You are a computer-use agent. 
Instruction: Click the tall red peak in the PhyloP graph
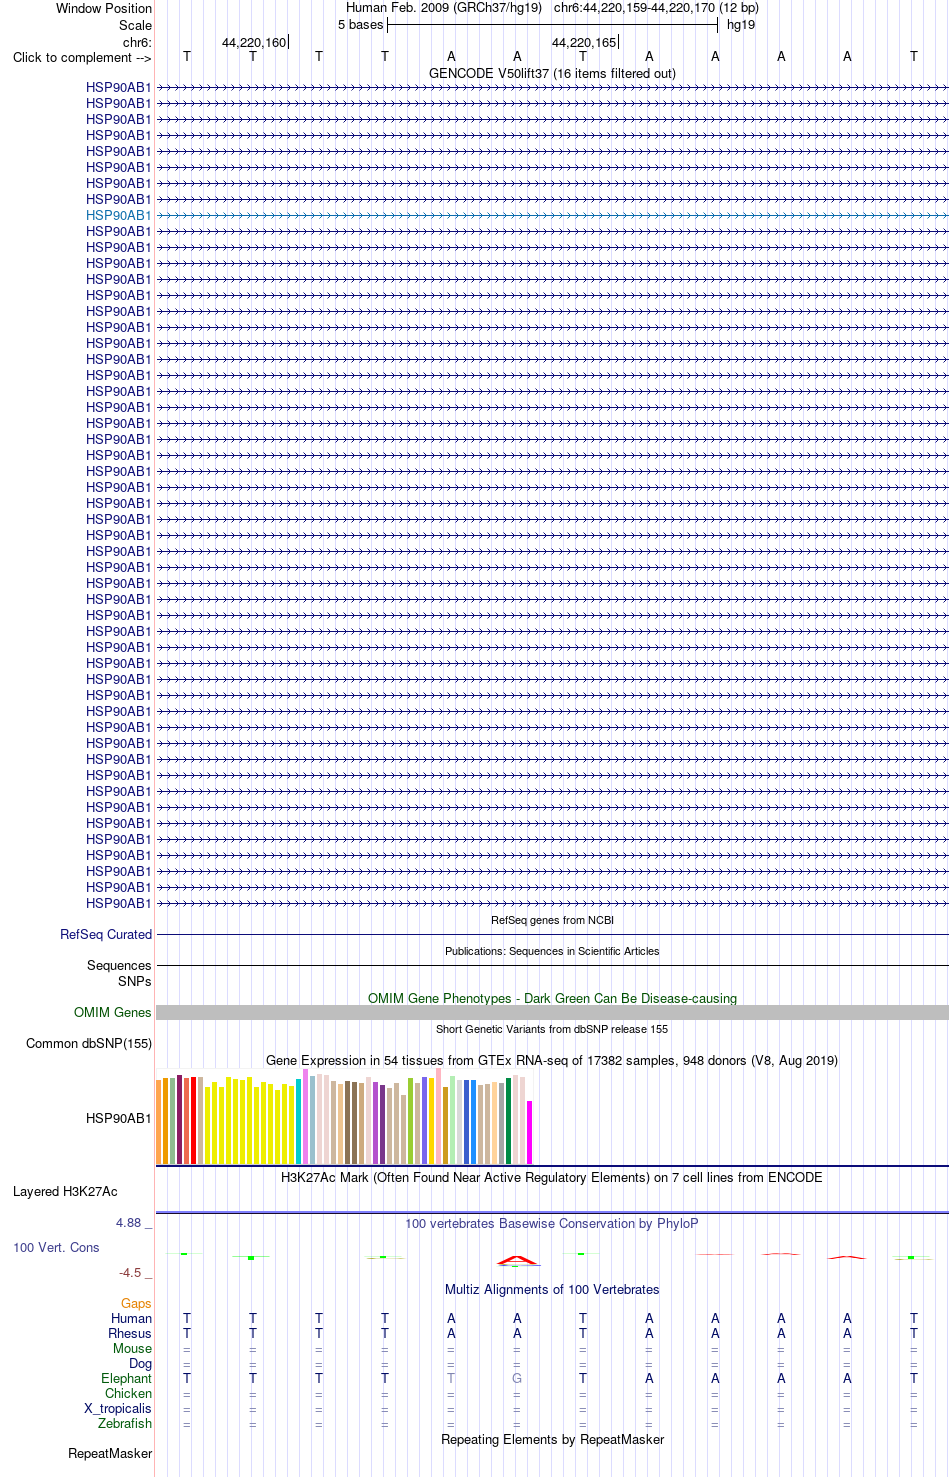click(516, 1259)
